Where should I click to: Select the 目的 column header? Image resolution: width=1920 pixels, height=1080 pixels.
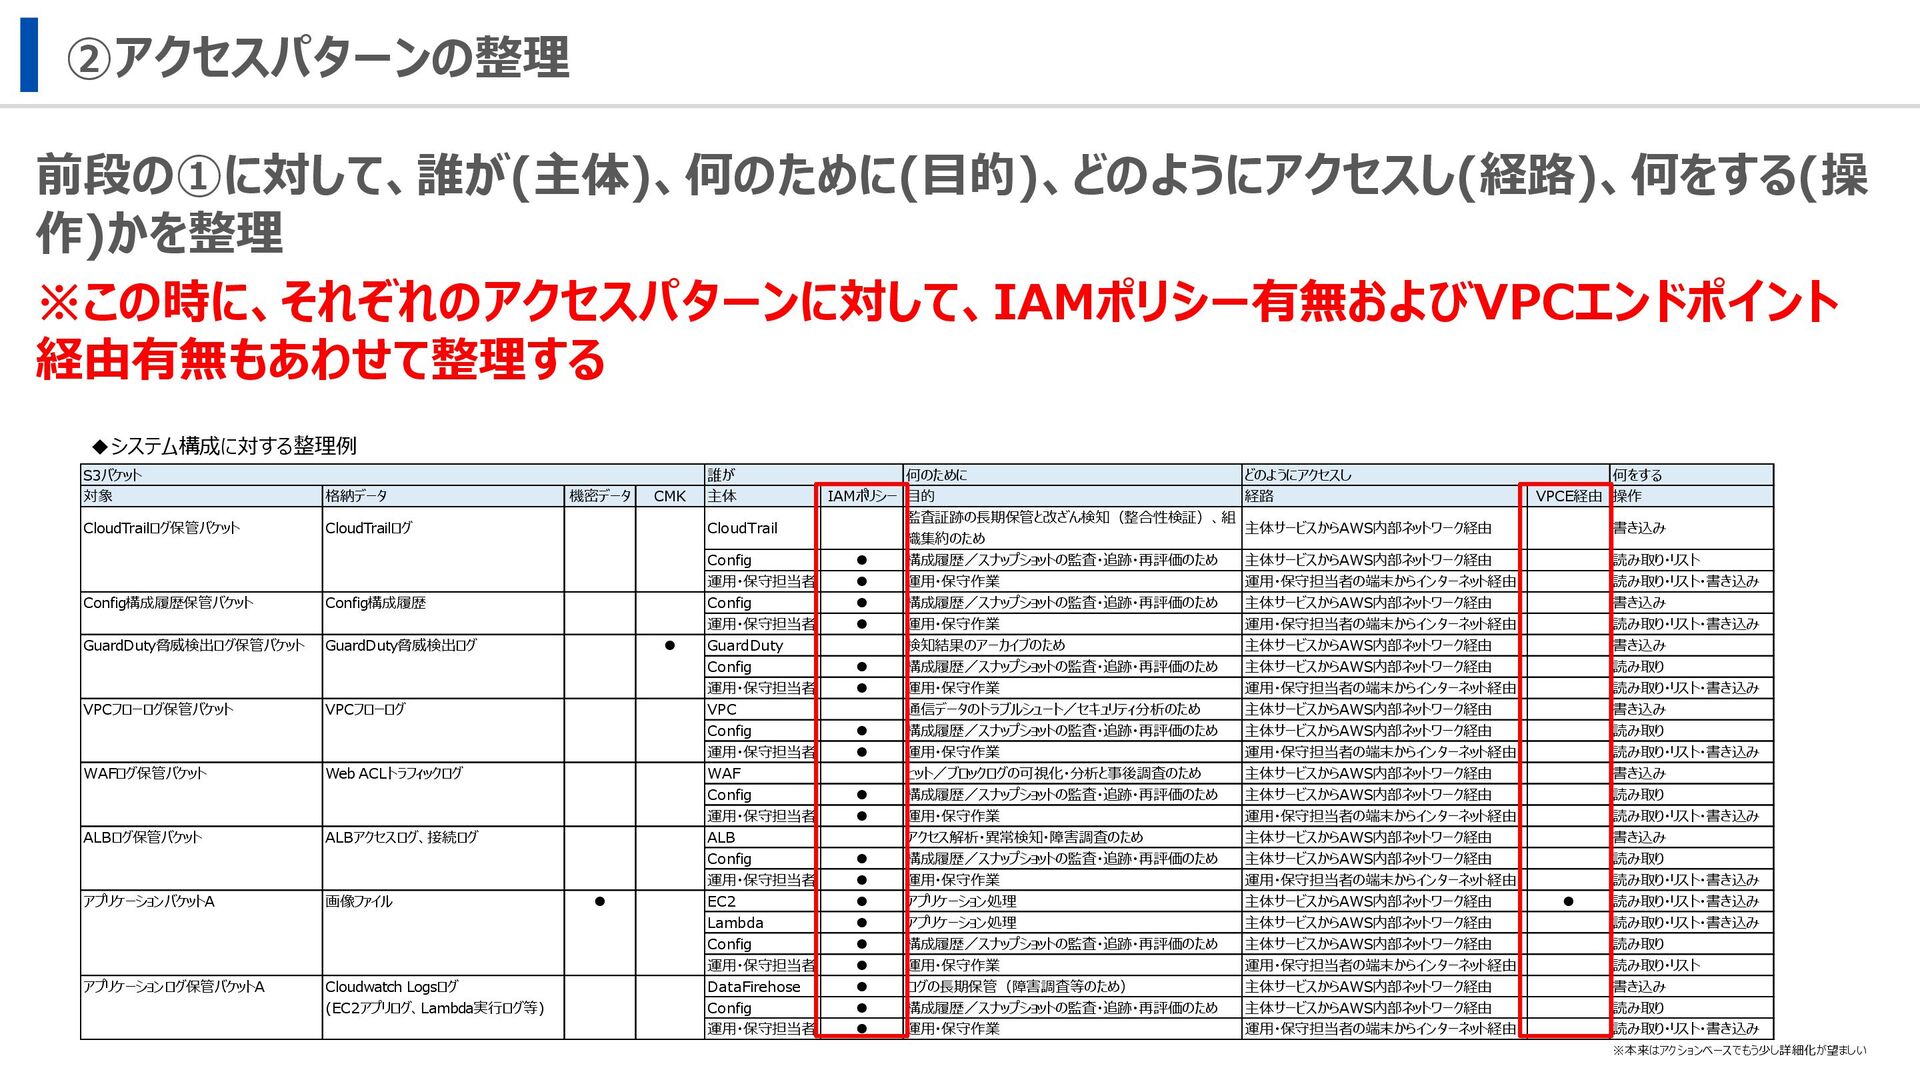click(1072, 496)
